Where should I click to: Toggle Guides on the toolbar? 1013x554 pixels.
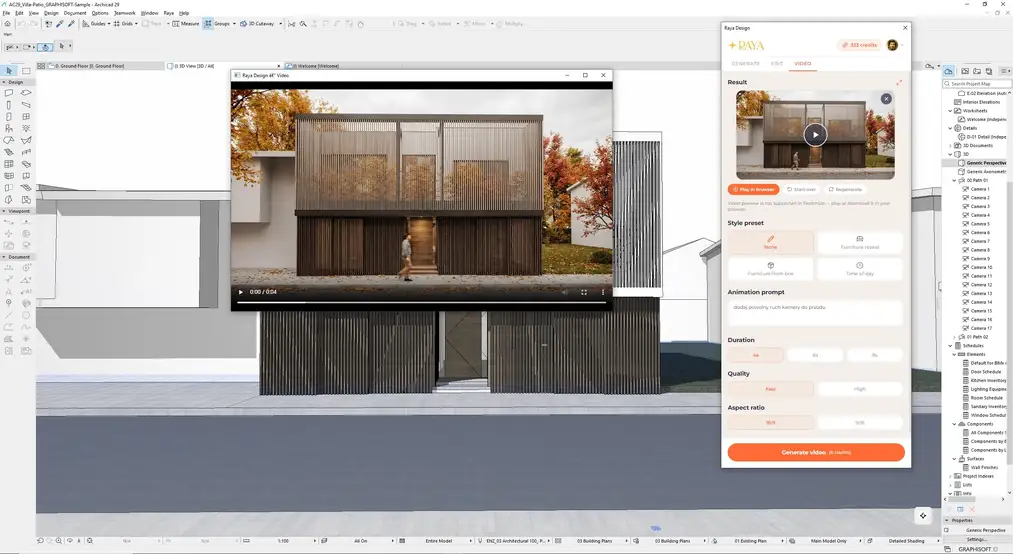pos(94,24)
